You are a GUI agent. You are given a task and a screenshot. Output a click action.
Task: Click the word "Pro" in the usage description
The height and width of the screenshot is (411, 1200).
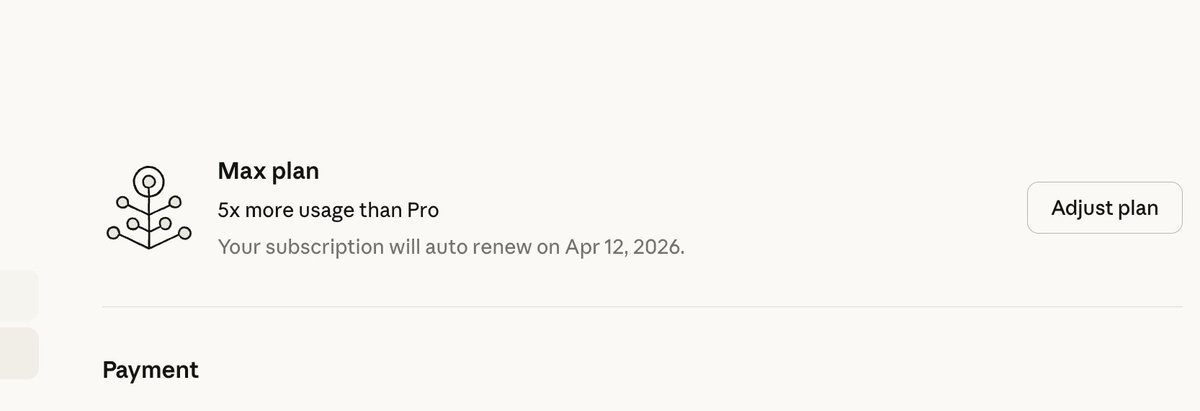pyautogui.click(x=422, y=210)
